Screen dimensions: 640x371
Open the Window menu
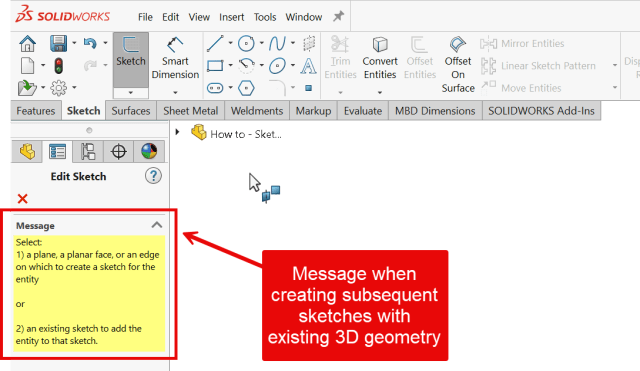pyautogui.click(x=304, y=17)
